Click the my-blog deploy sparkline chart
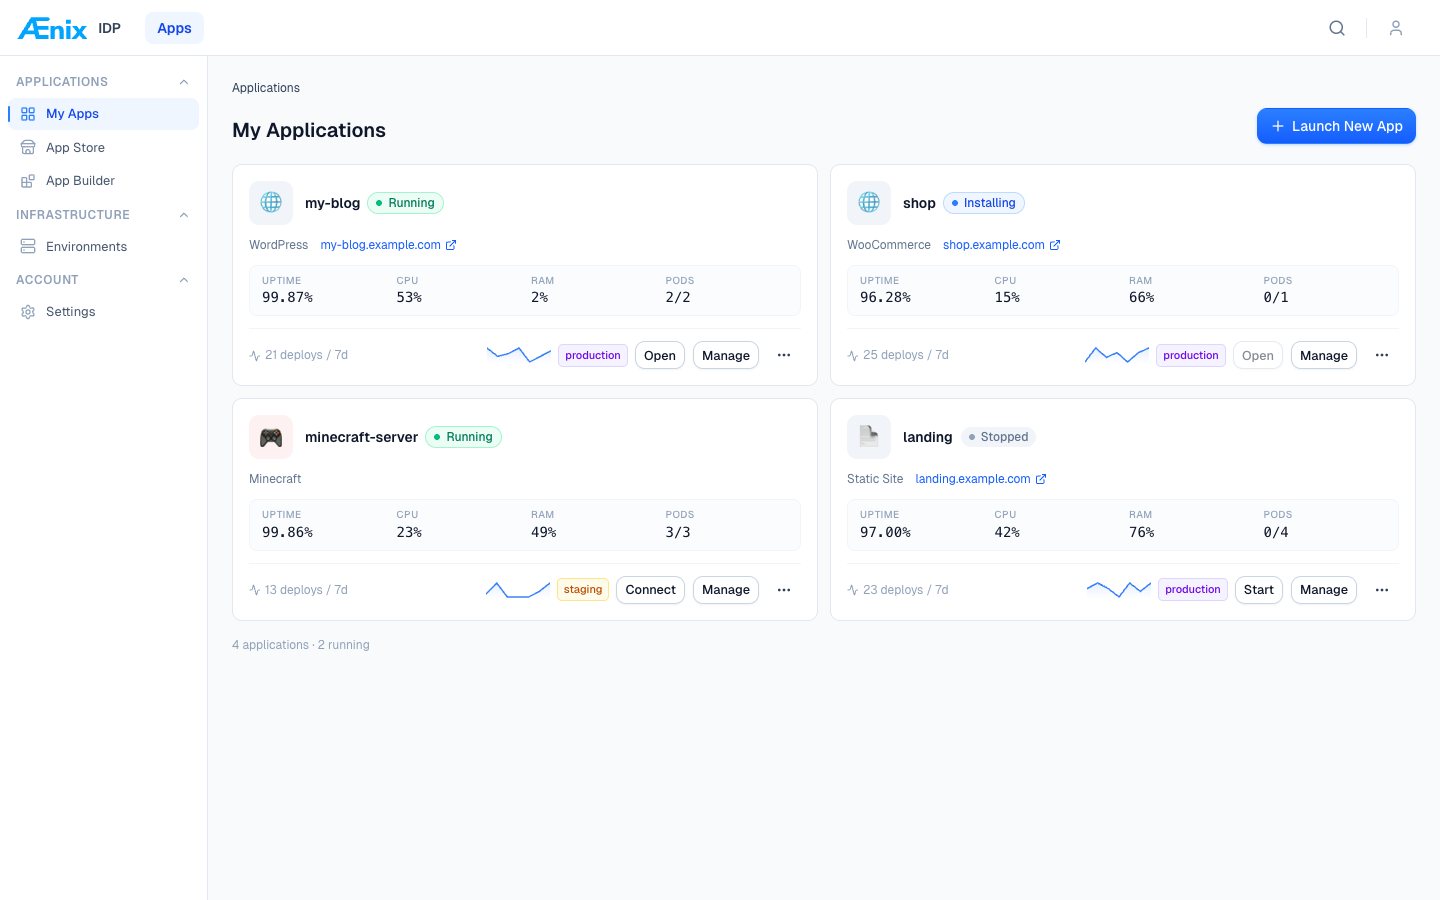Viewport: 1440px width, 900px height. pyautogui.click(x=518, y=355)
